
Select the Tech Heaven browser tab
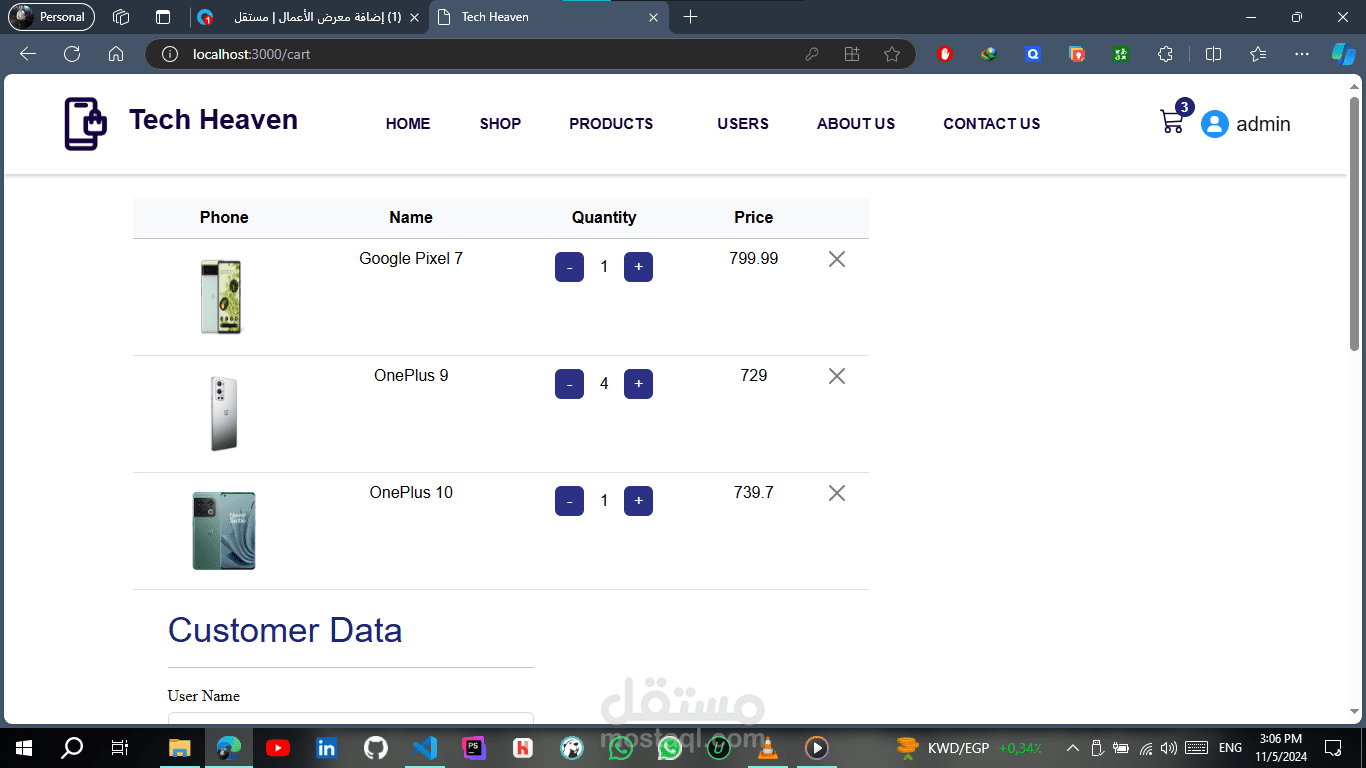548,17
